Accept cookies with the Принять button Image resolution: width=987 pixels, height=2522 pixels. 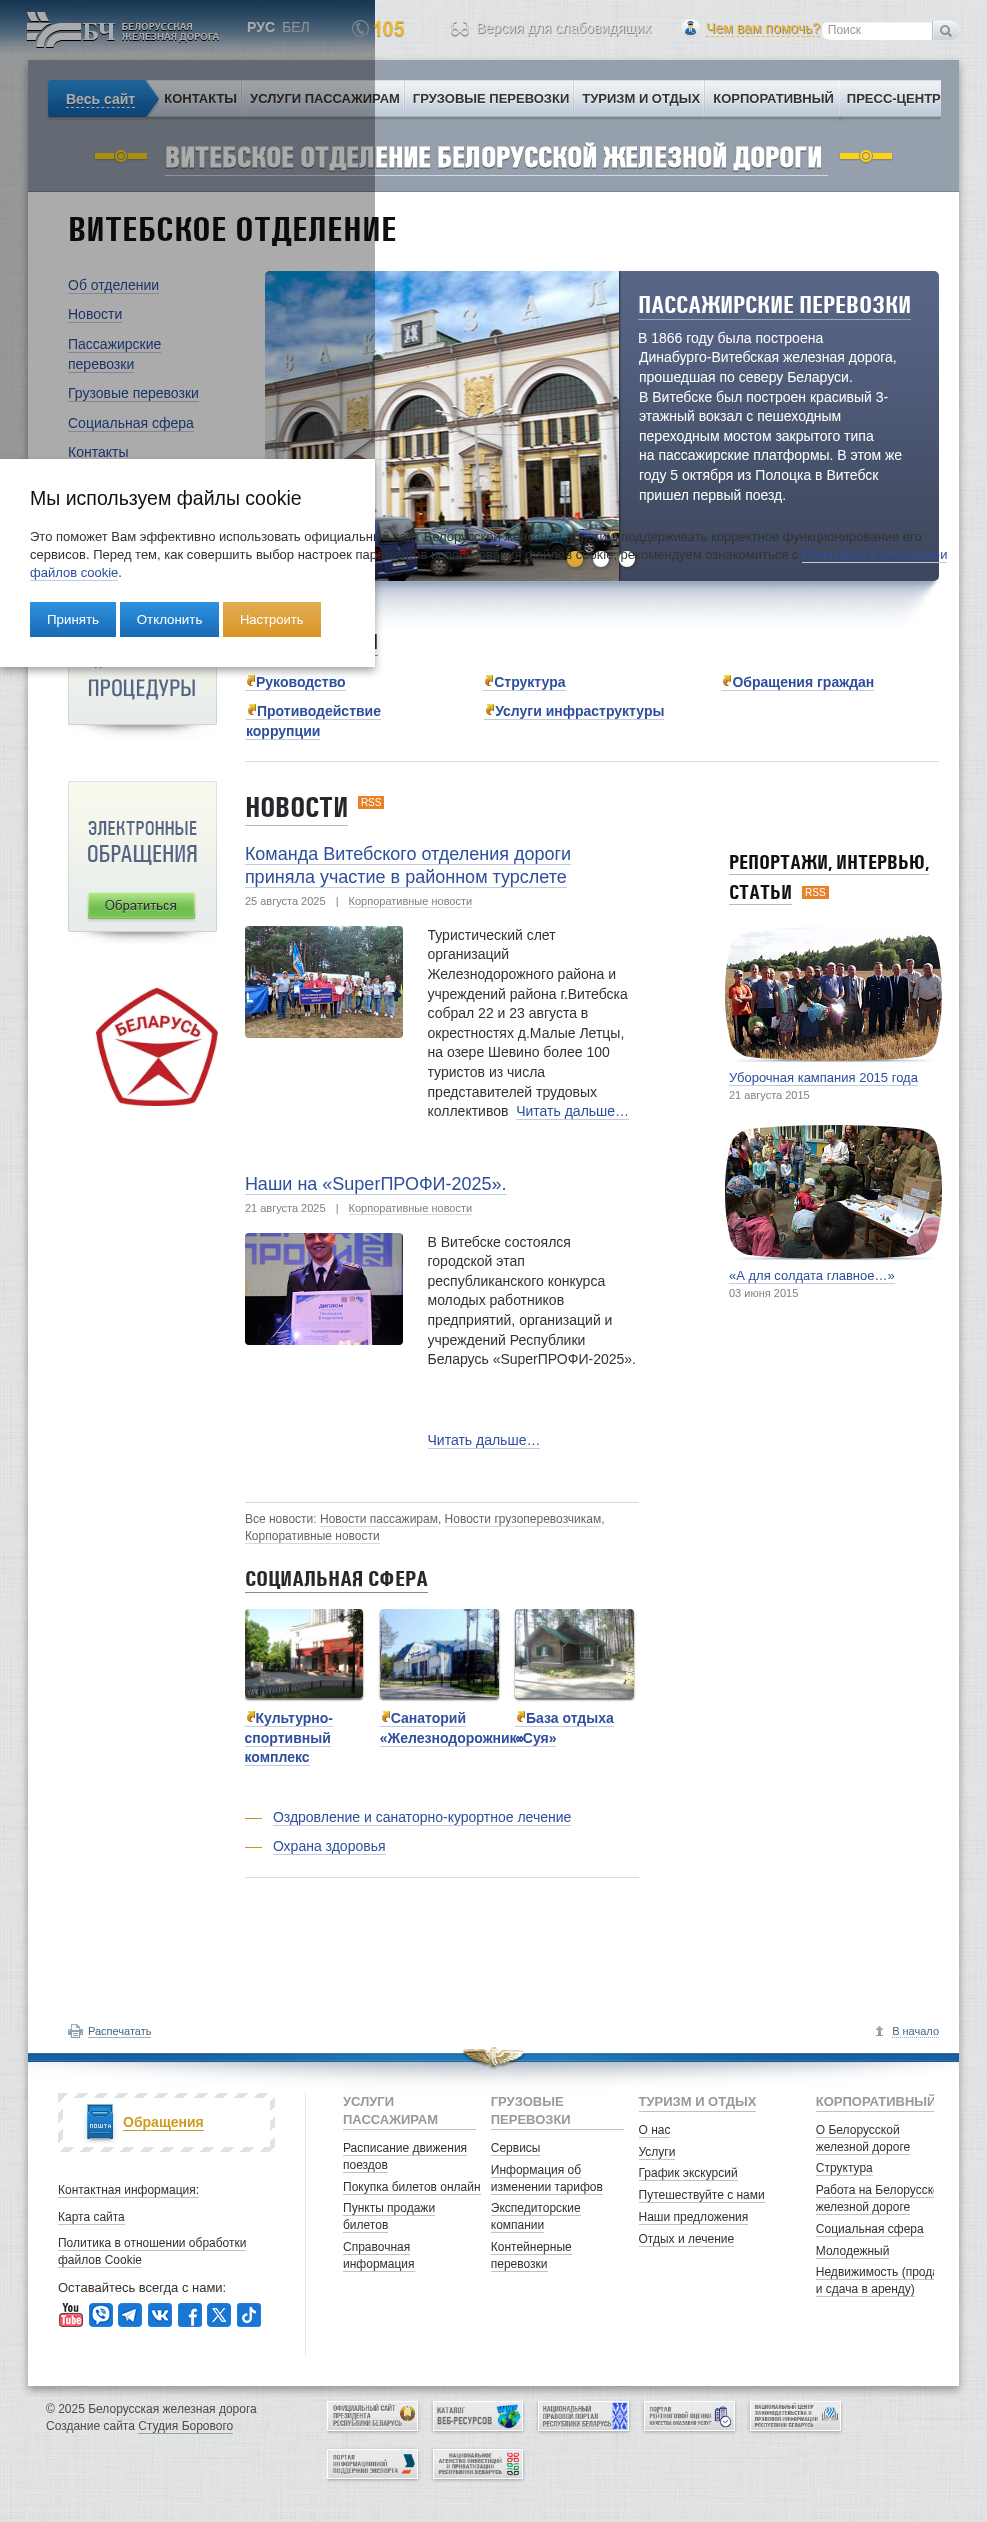point(73,619)
